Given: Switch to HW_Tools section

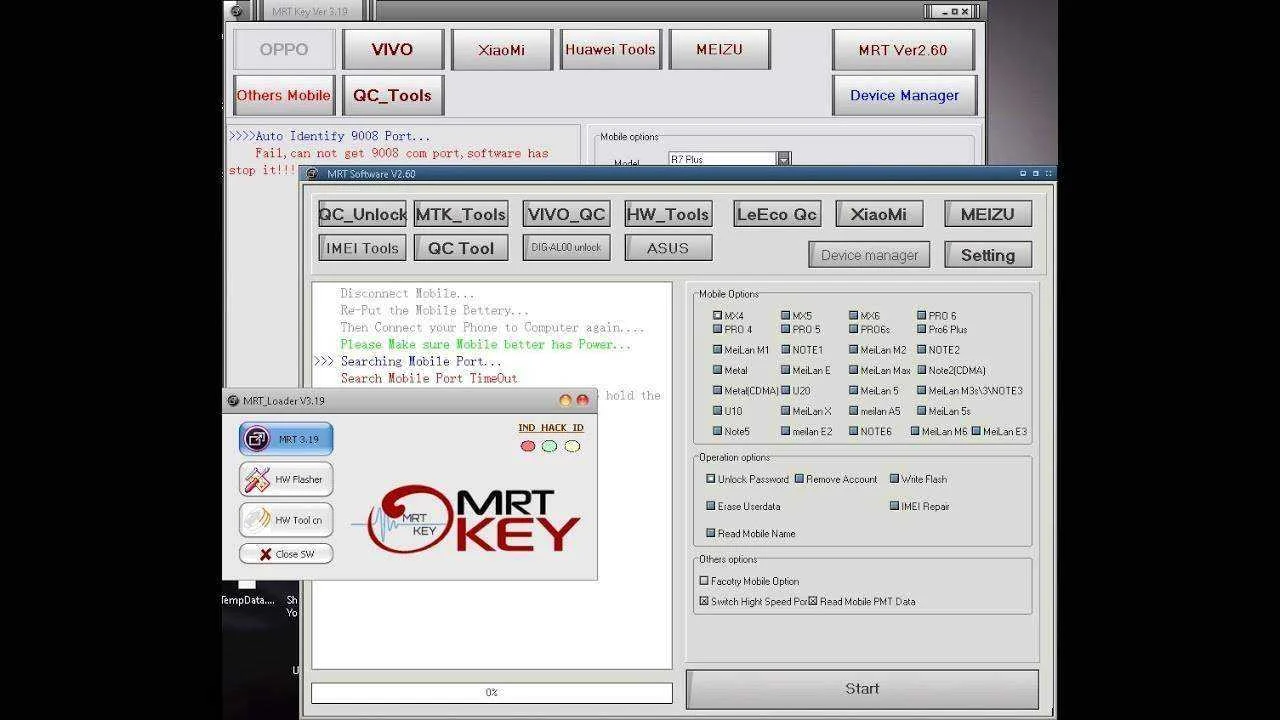Looking at the screenshot, I should coord(668,214).
